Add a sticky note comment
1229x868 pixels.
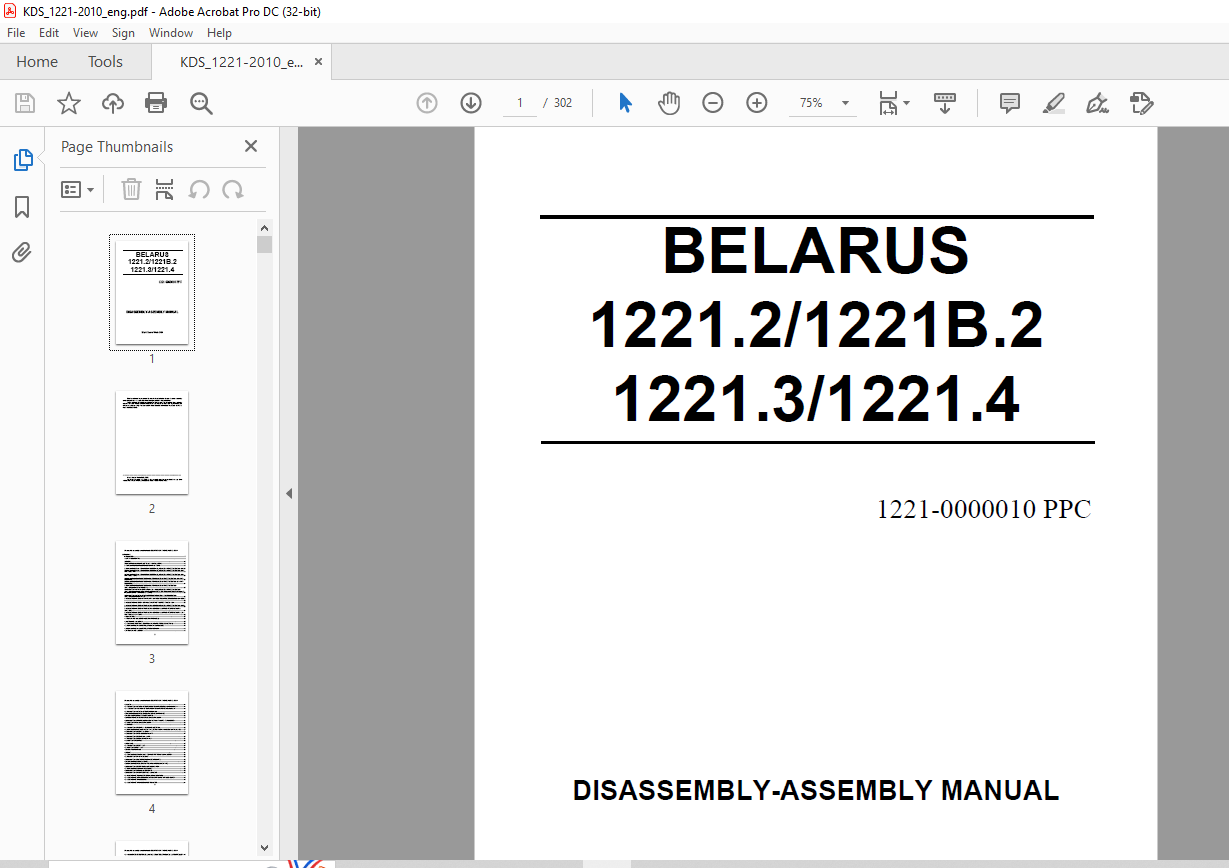[x=1010, y=103]
